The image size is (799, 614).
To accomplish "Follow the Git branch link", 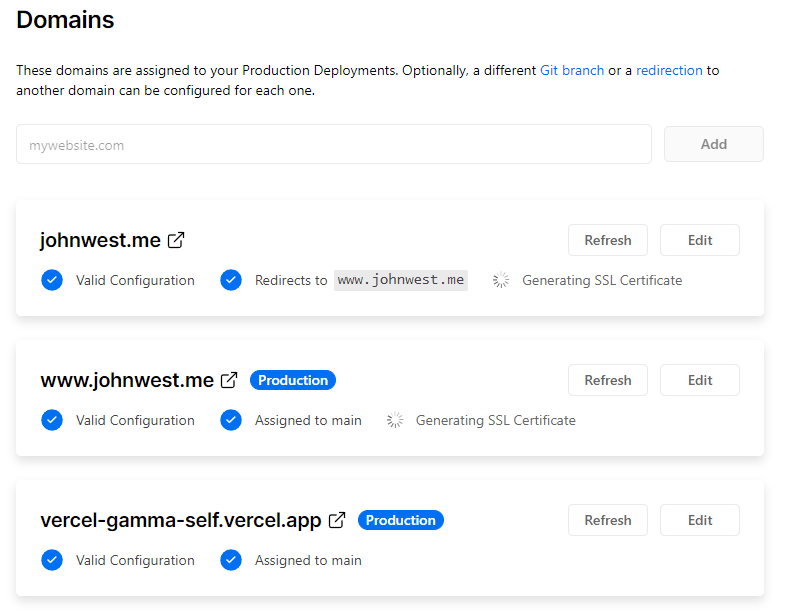I will (572, 71).
